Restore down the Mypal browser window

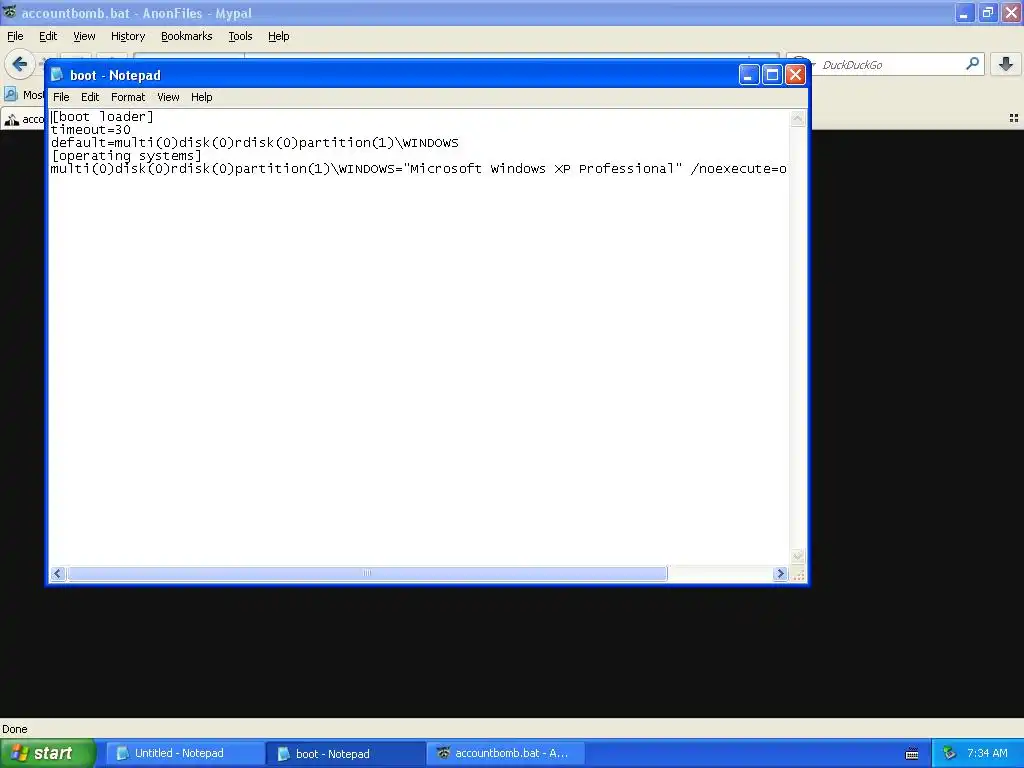987,12
